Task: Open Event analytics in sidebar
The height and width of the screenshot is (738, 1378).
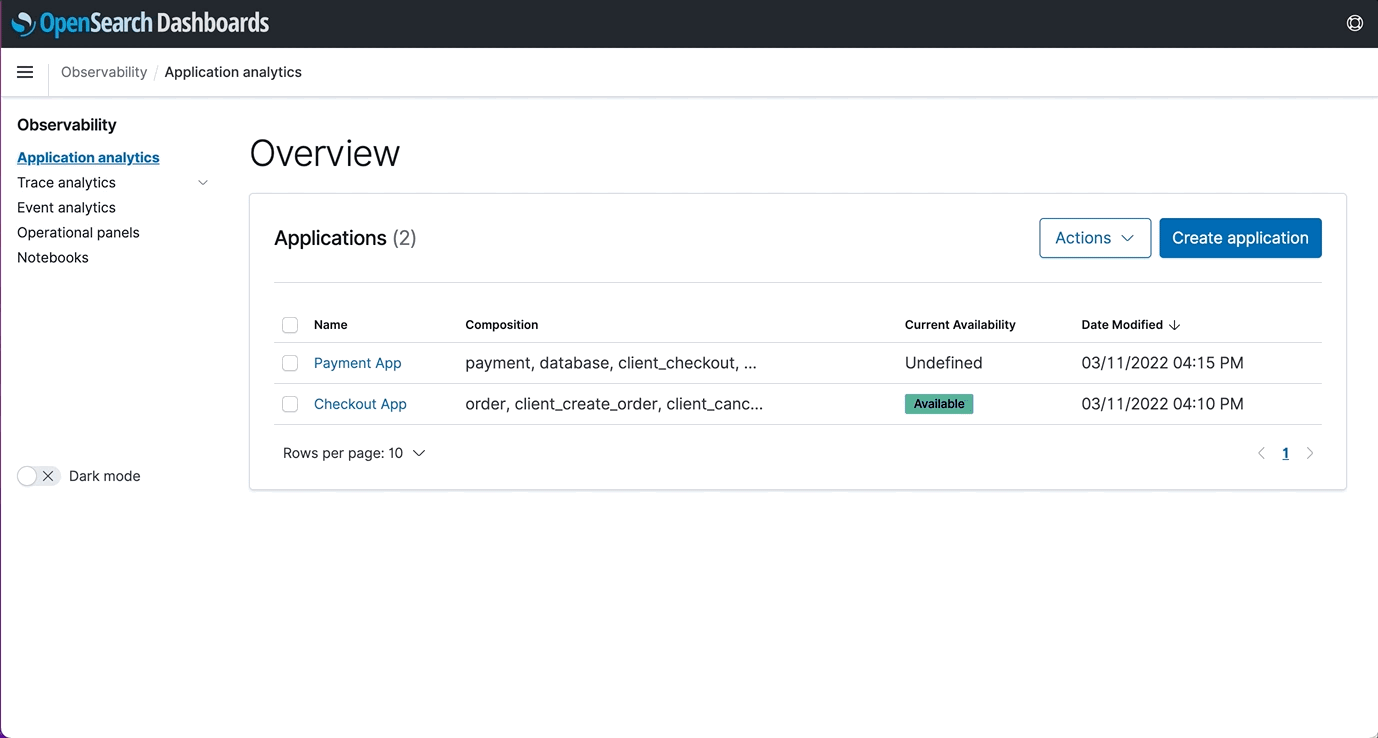Action: click(x=66, y=207)
